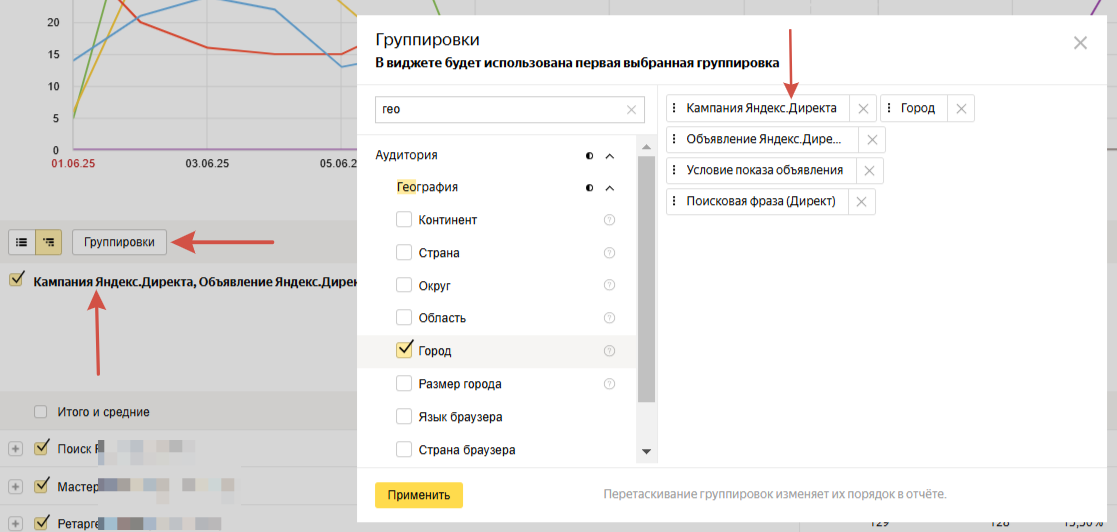Image resolution: width=1117 pixels, height=532 pixels.
Task: Click partial-selection indicator next to Аудитория
Action: coord(589,155)
